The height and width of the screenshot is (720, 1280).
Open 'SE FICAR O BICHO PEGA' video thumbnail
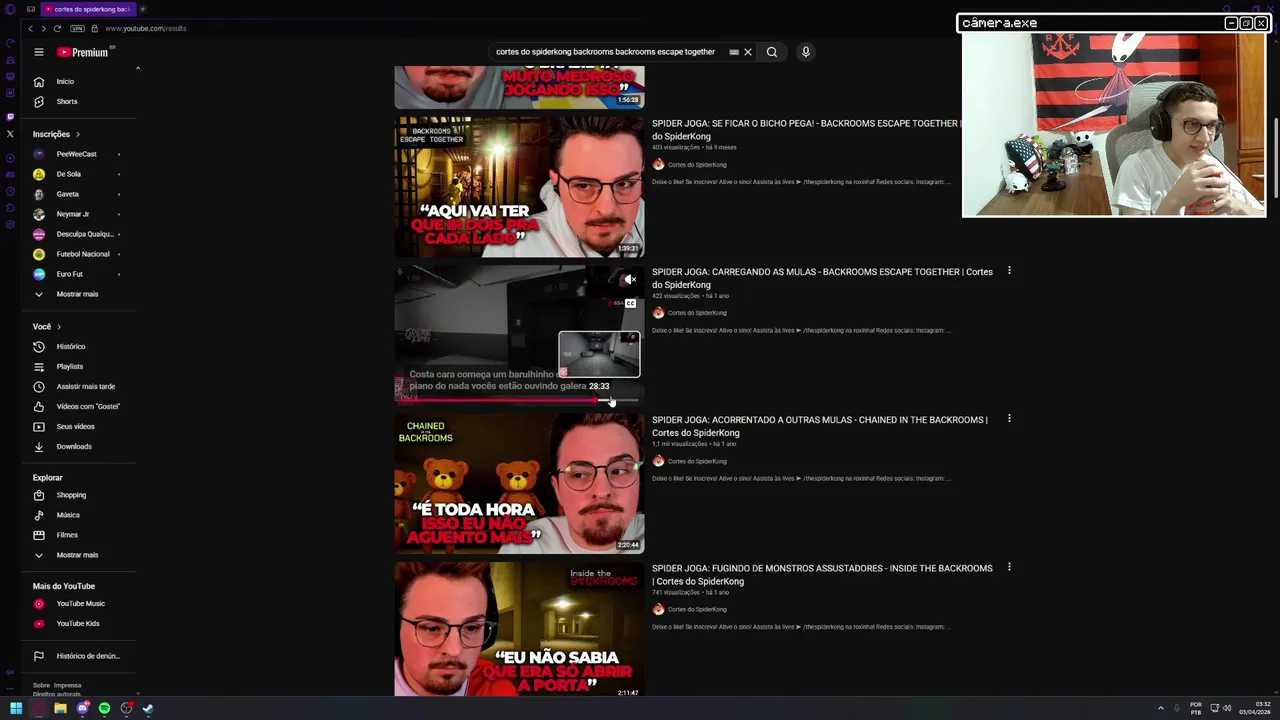[519, 187]
